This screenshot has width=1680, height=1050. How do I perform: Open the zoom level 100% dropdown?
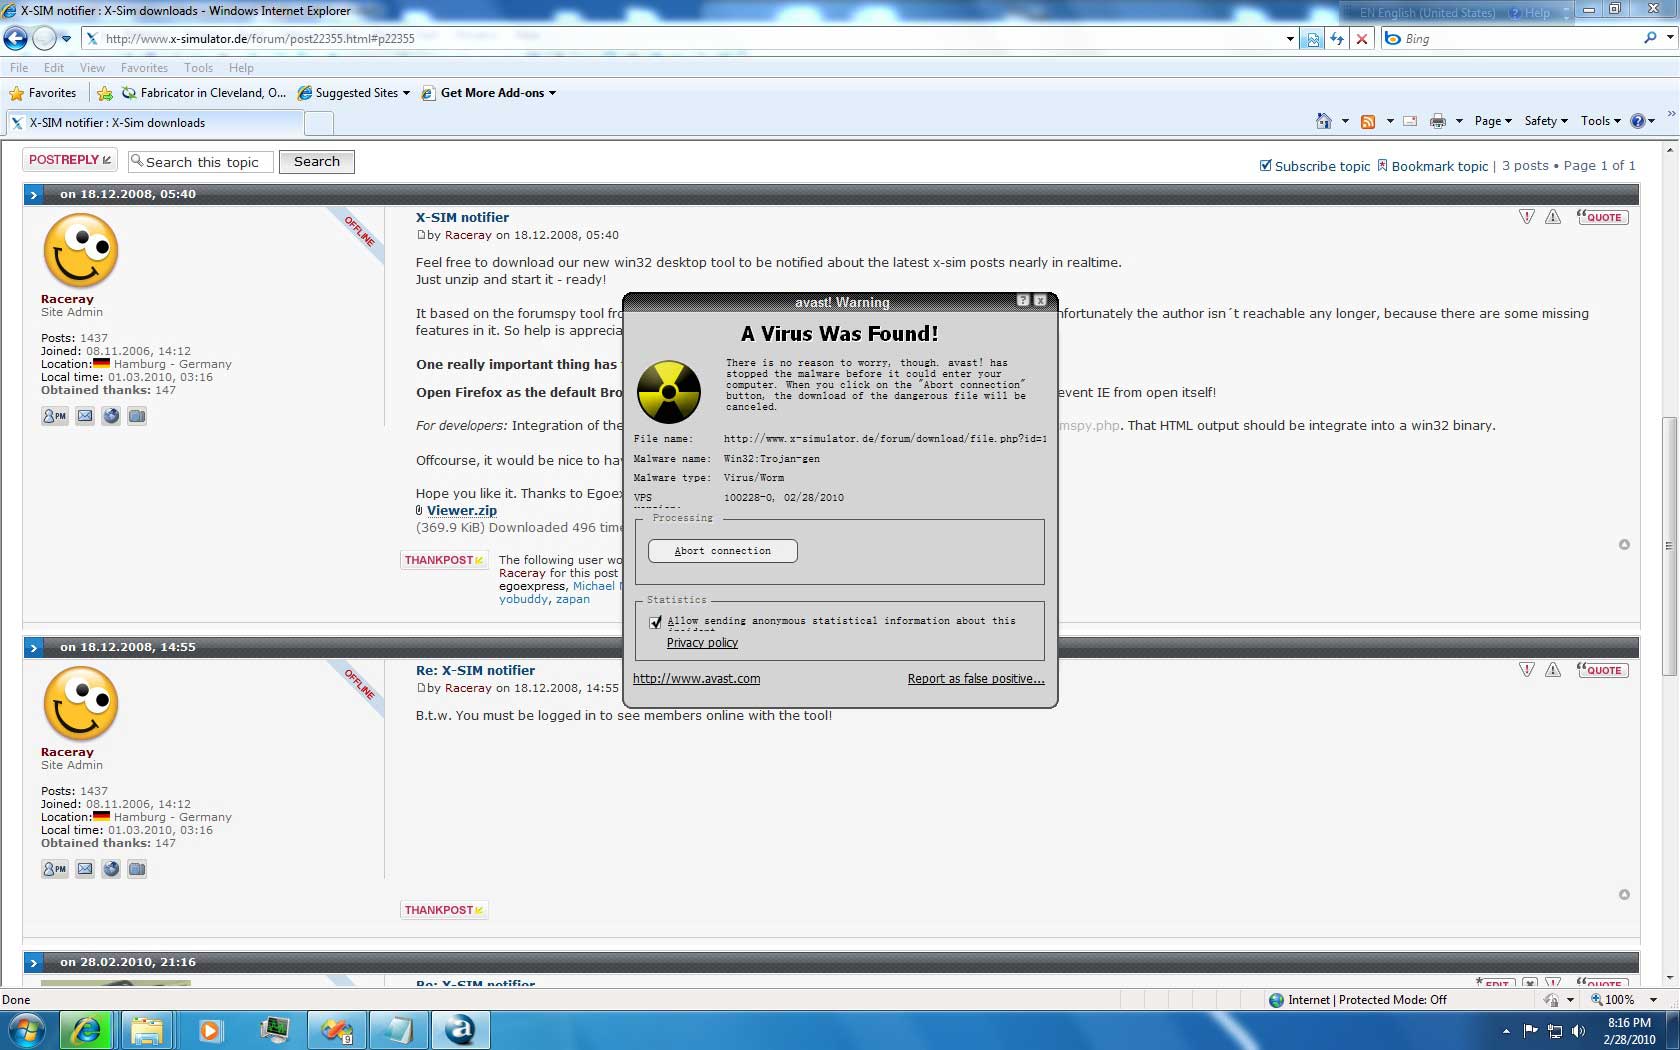point(1653,1000)
